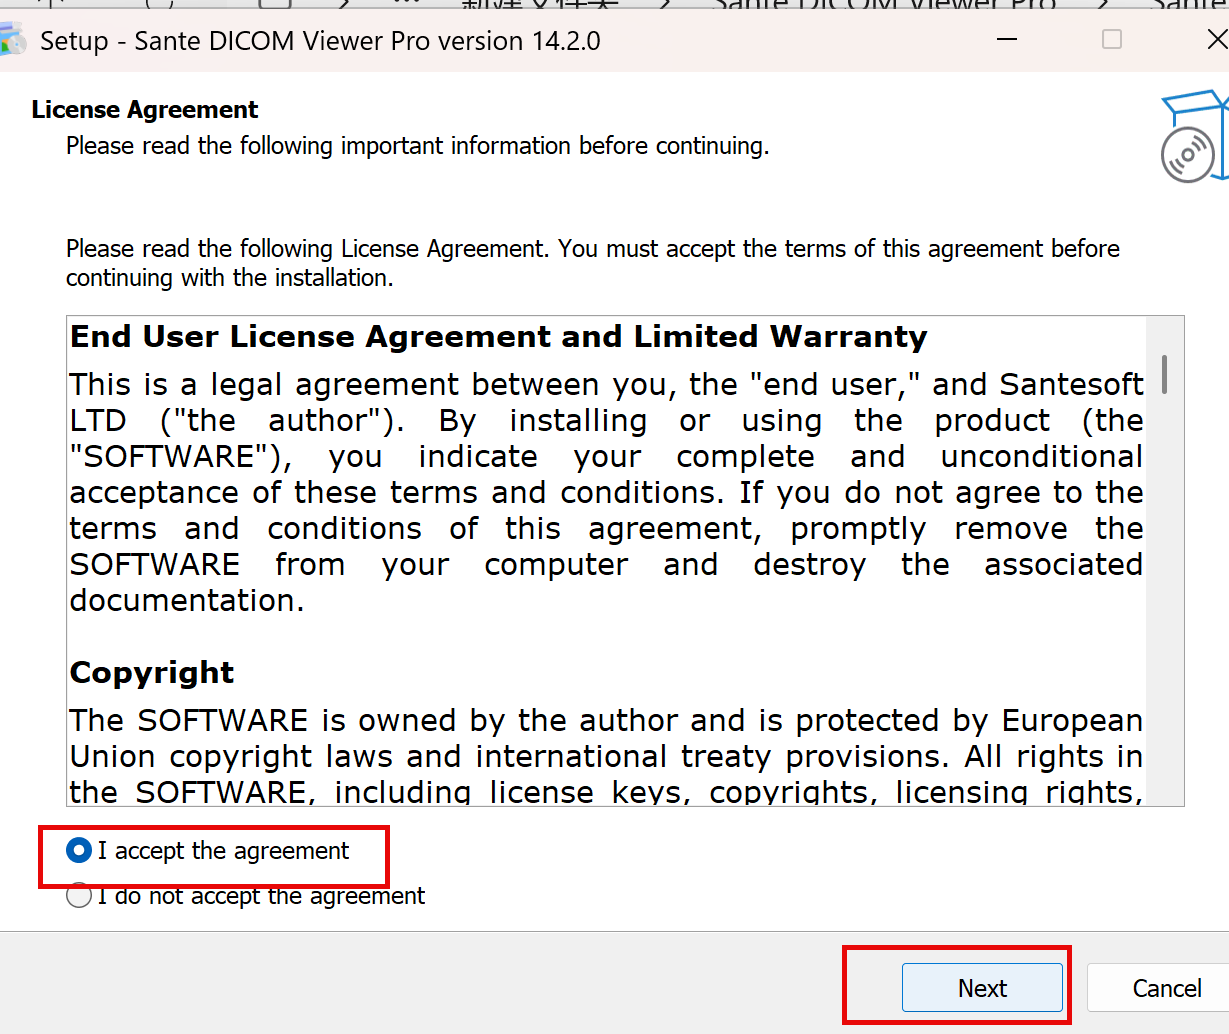The height and width of the screenshot is (1034, 1229).
Task: Choose "I do not accept the agreement"
Action: coord(79,896)
